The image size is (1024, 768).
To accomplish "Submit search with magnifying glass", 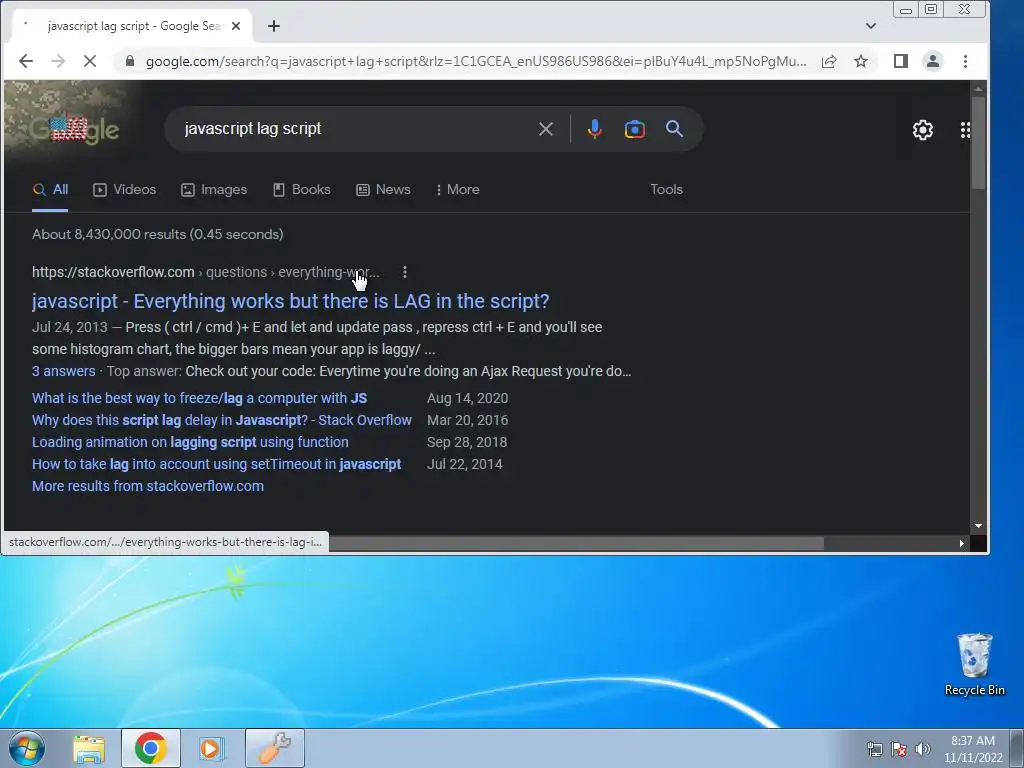I will click(675, 129).
